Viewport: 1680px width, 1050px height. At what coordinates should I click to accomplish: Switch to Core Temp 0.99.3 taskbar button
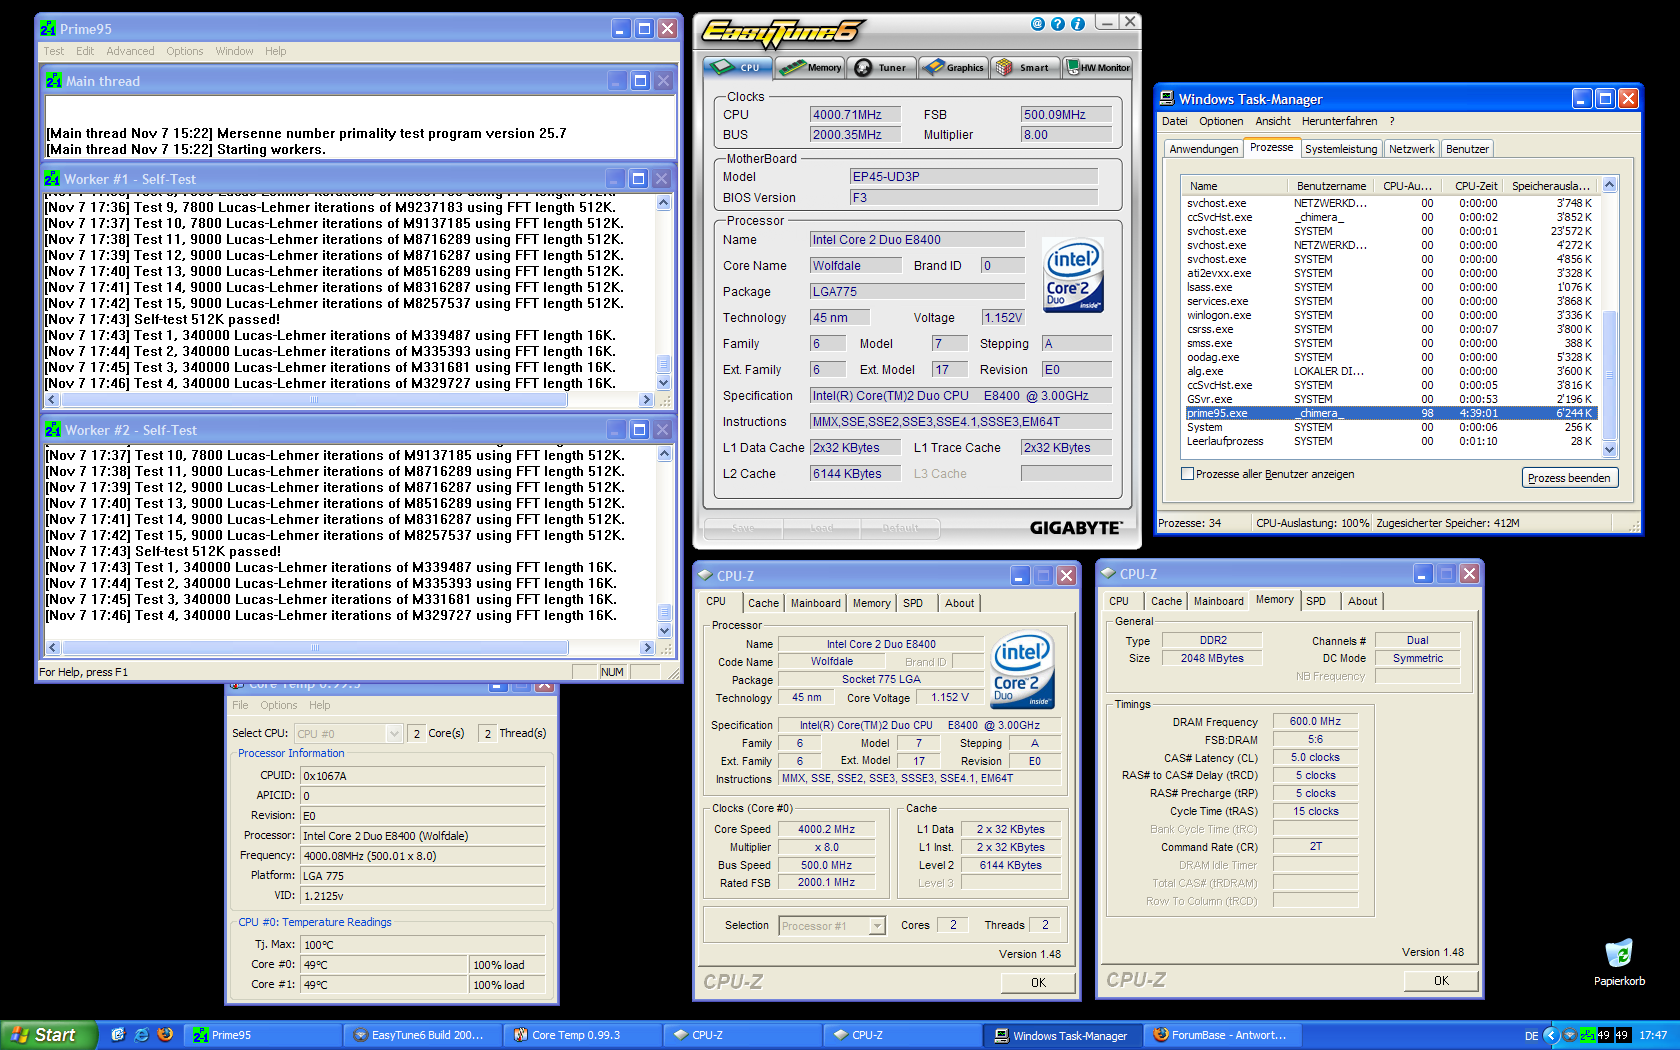coord(582,1035)
